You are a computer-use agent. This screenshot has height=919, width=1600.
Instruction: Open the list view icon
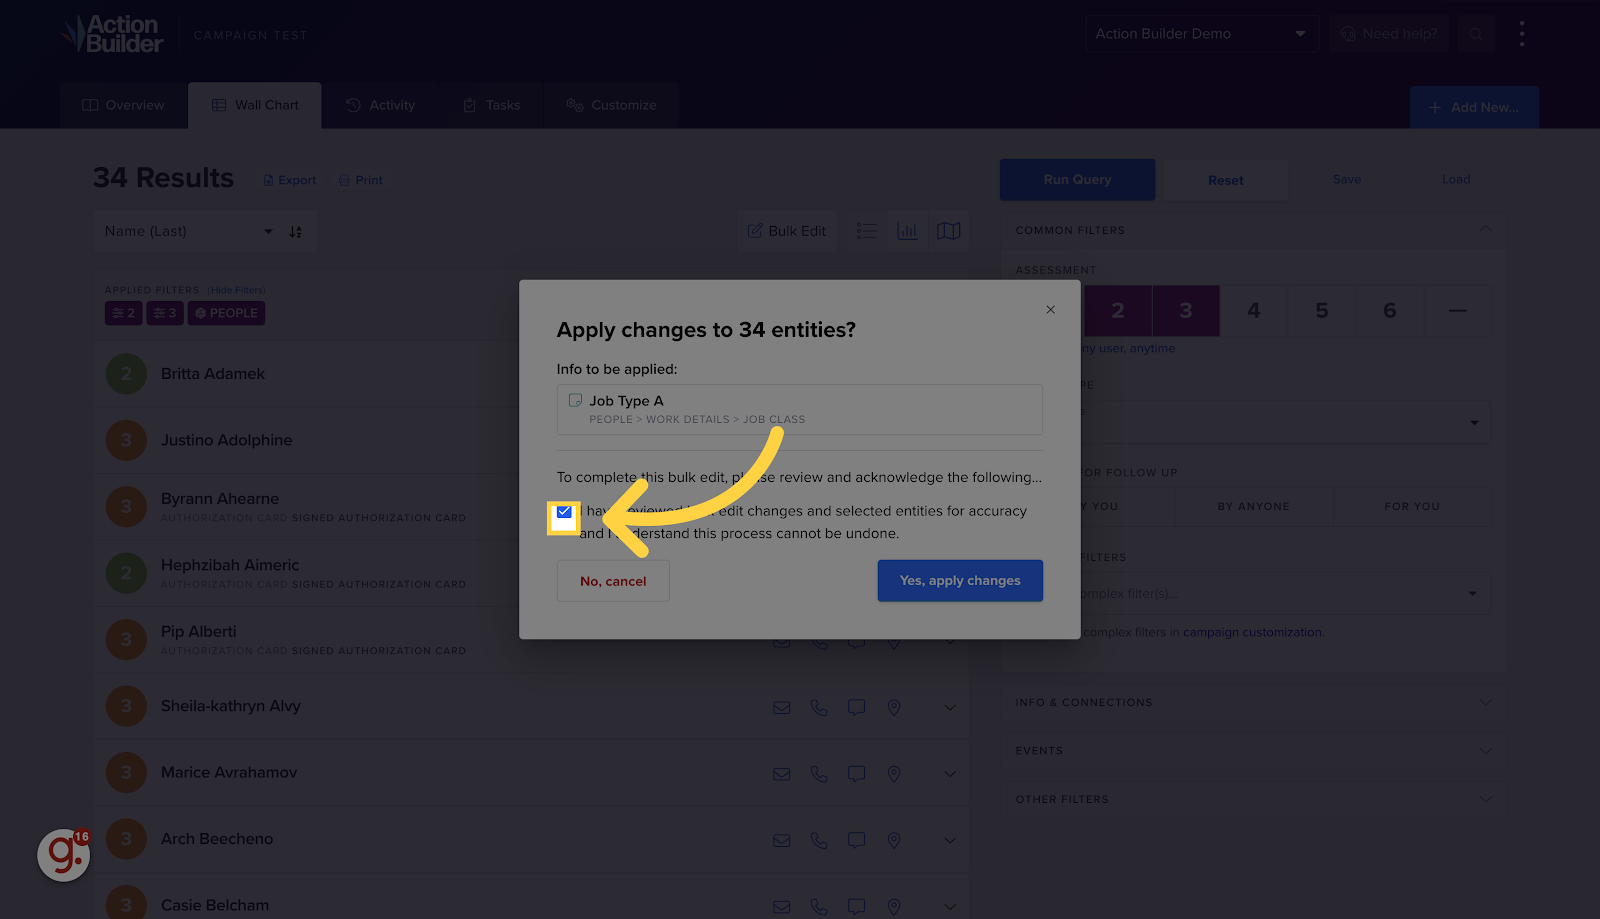coord(867,231)
